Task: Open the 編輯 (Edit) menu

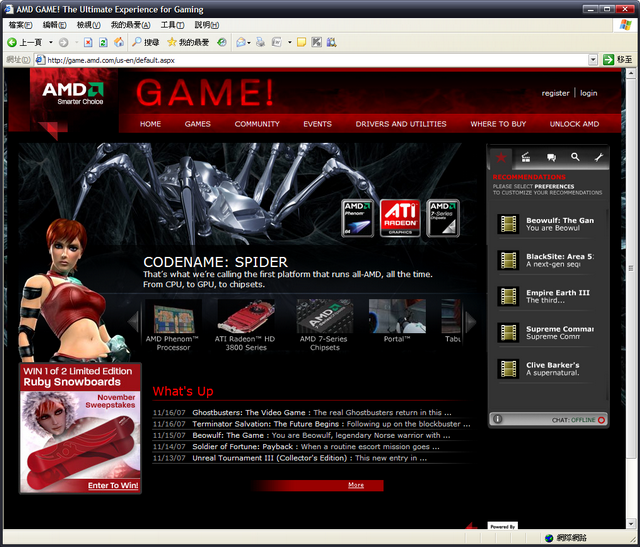Action: 55,25
